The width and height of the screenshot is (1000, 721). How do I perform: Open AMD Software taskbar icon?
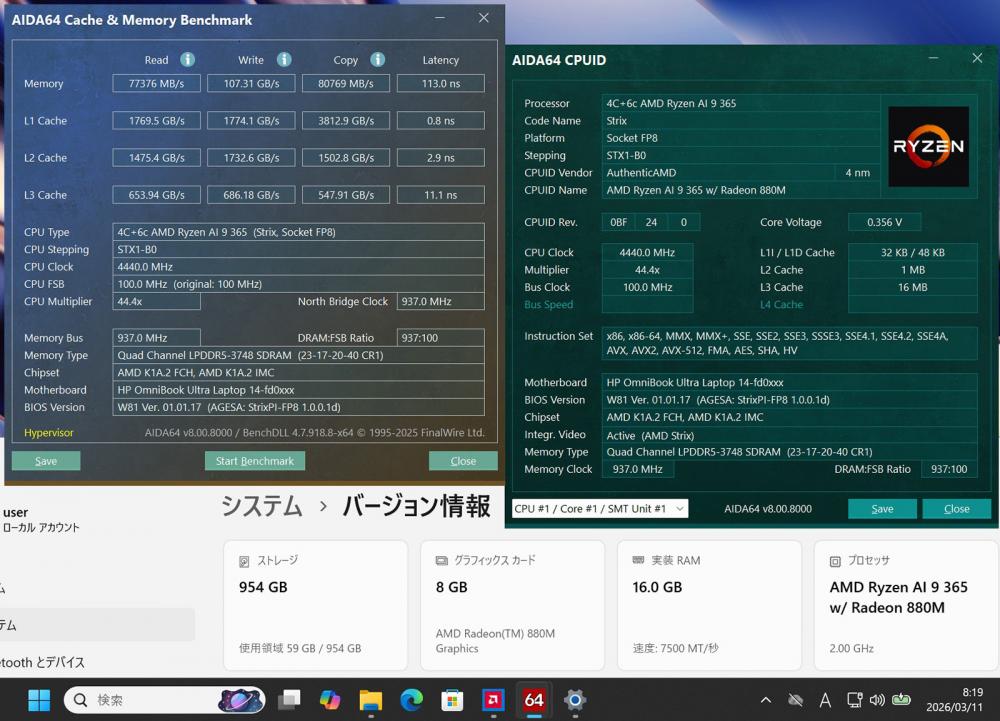[x=493, y=700]
